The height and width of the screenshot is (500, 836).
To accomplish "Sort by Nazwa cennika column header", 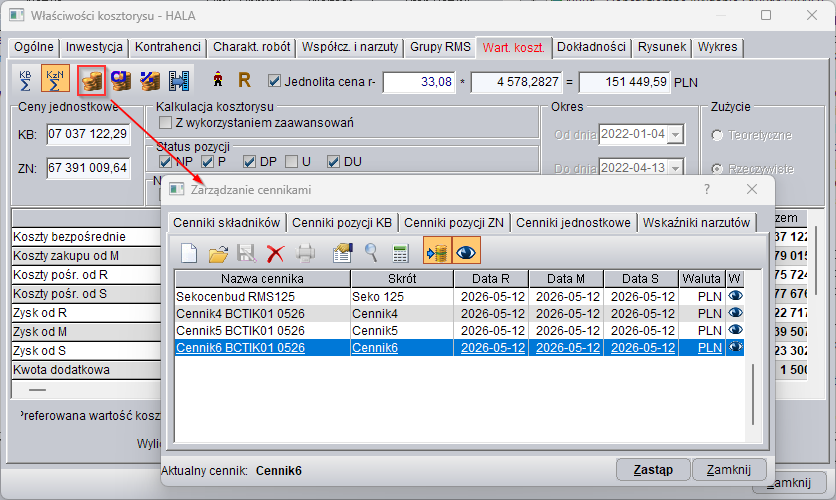I will 262,279.
